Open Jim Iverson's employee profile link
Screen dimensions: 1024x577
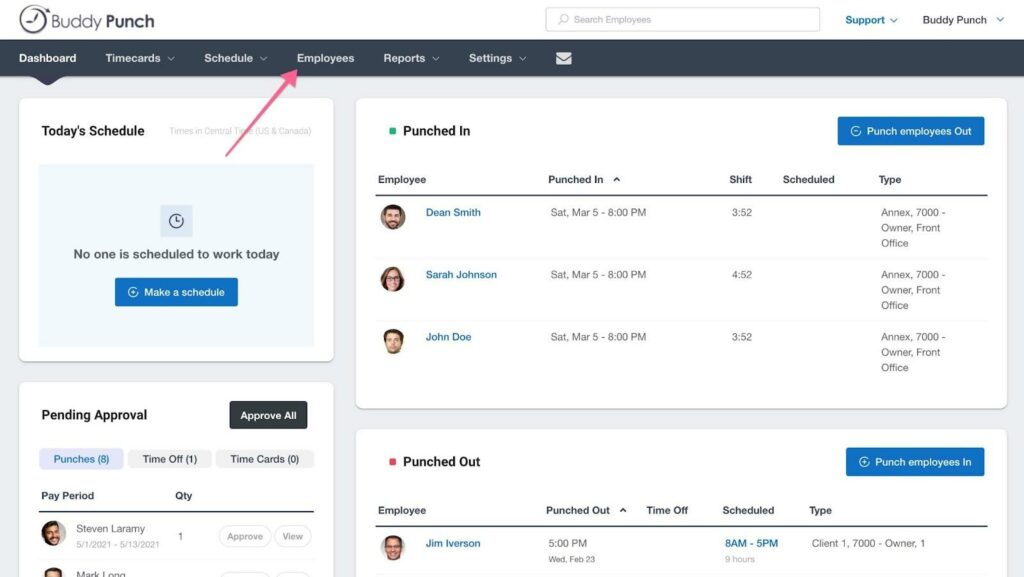[453, 543]
